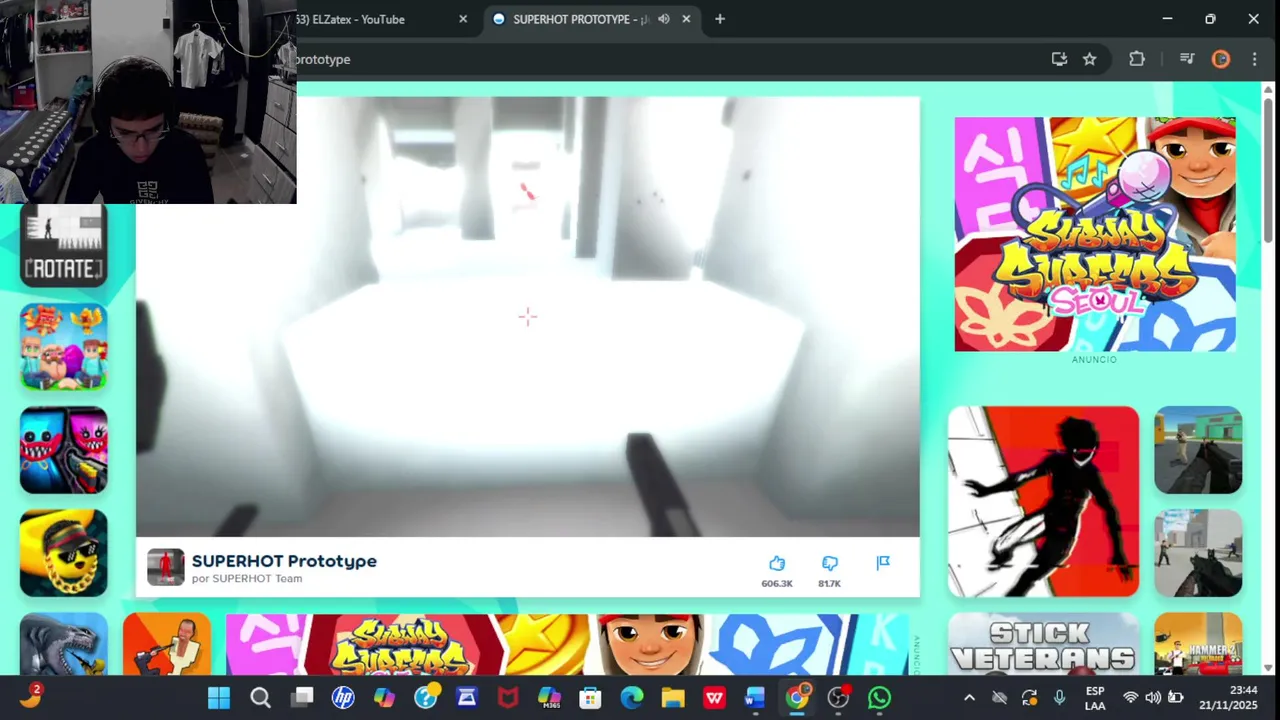Image resolution: width=1280 pixels, height=720 pixels.
Task: Open the upper first-person shooter game thumbnail
Action: point(1198,450)
